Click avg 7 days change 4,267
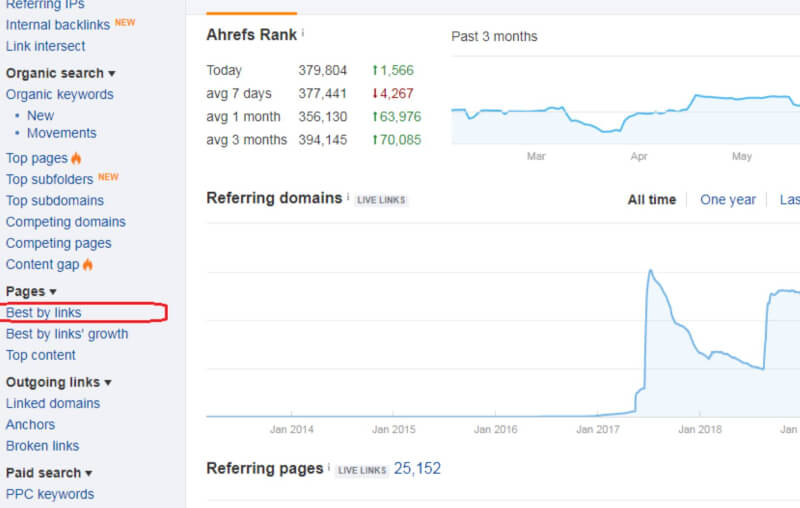 pyautogui.click(x=392, y=94)
